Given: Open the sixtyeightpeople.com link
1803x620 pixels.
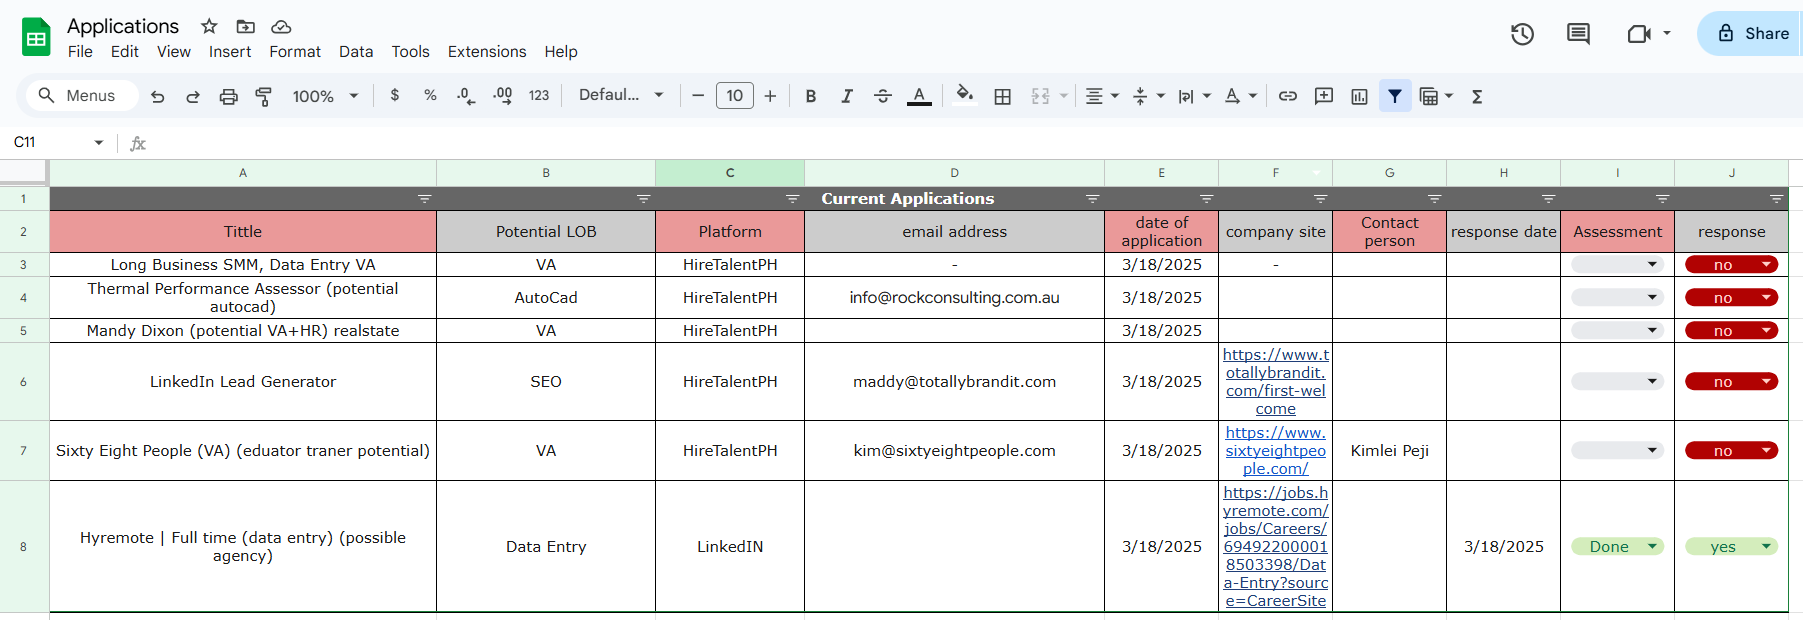Looking at the screenshot, I should coord(1275,451).
